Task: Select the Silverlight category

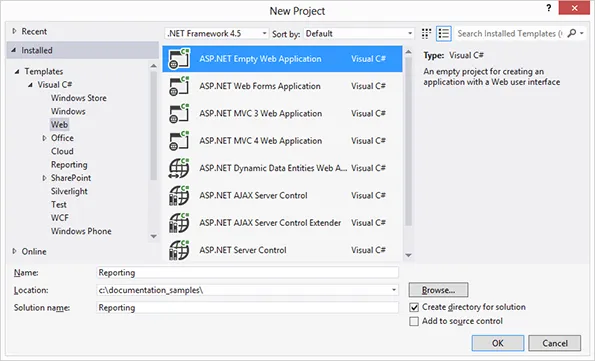Action: point(69,191)
